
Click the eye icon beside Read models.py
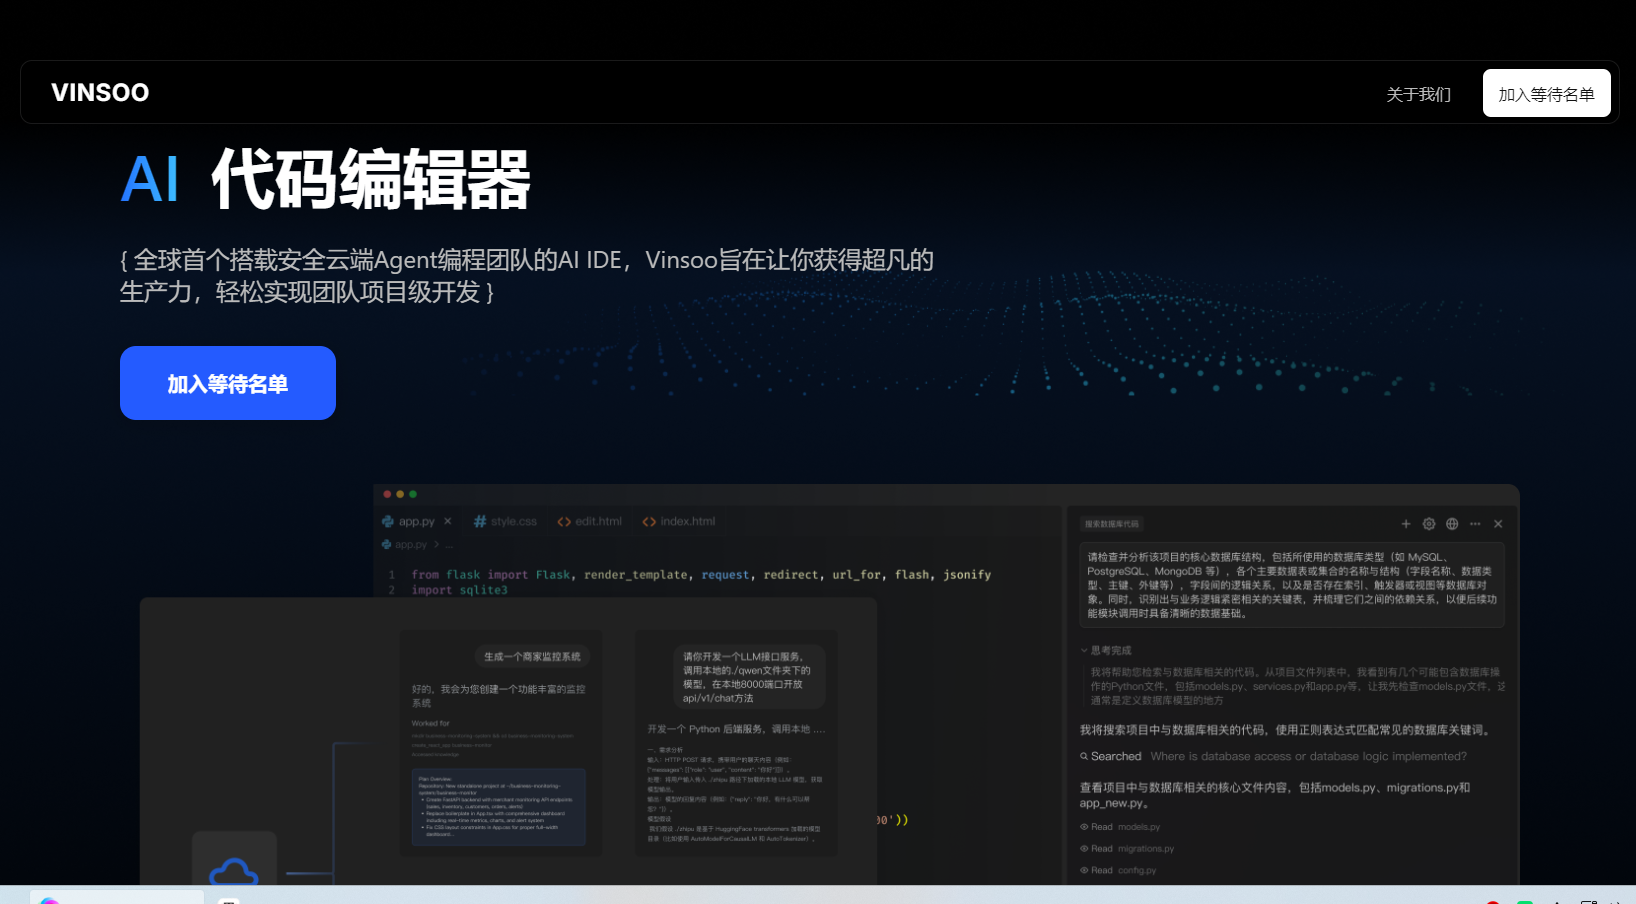(1084, 827)
